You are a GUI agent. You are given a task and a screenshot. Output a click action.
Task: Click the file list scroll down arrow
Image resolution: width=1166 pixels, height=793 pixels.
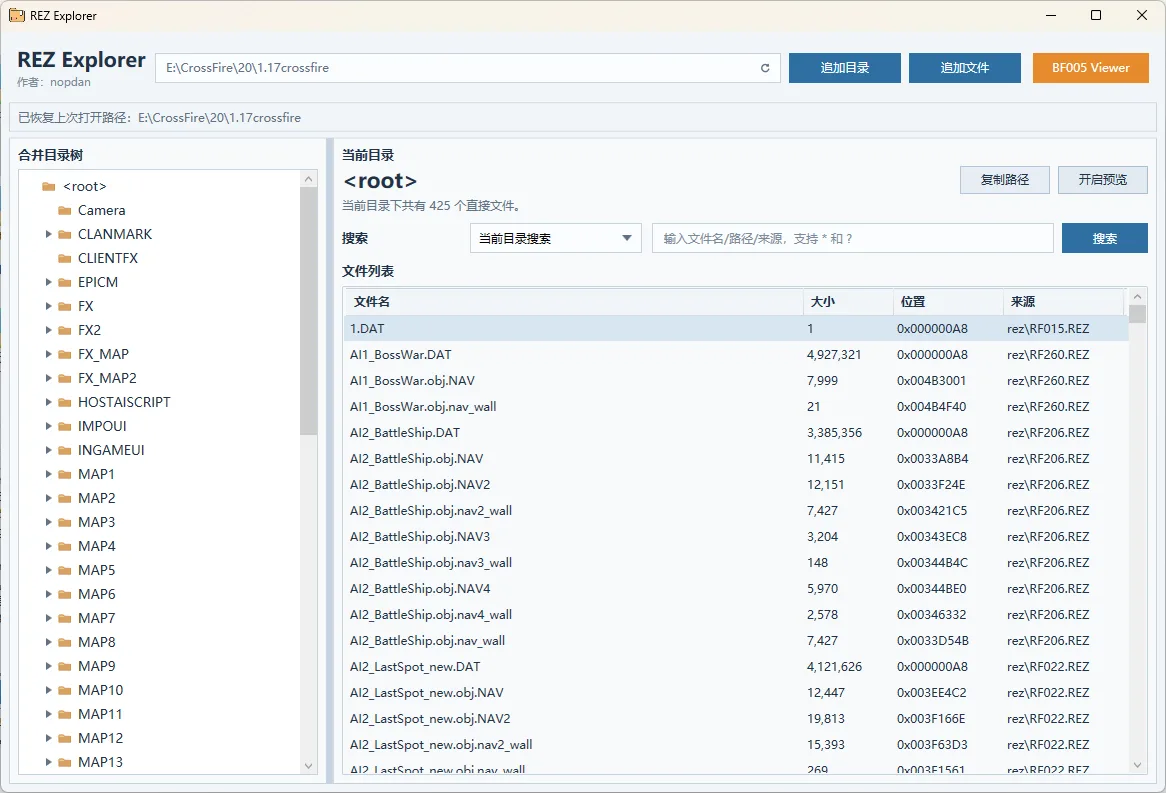click(1137, 765)
